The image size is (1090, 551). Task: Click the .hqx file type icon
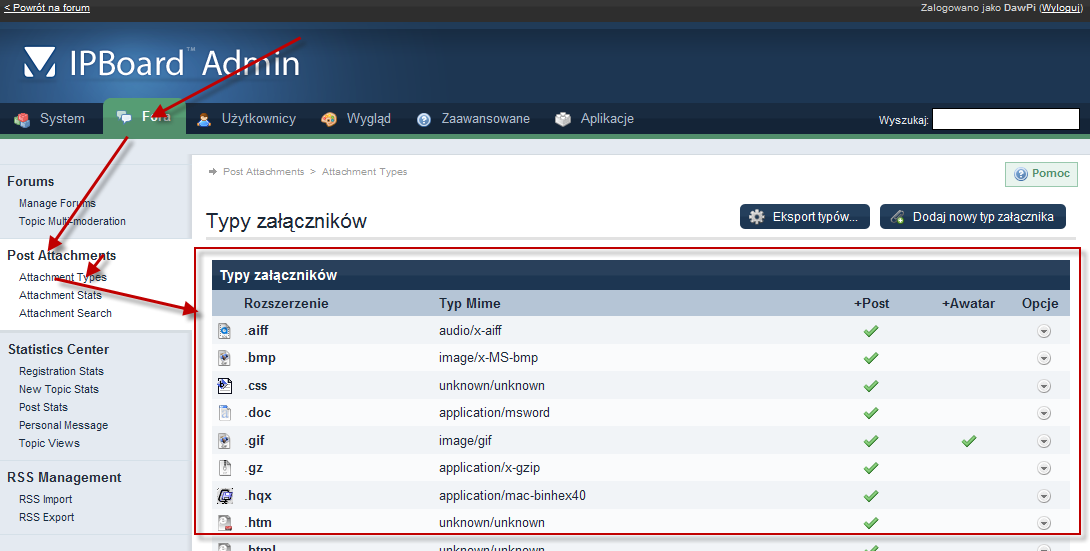pyautogui.click(x=225, y=495)
